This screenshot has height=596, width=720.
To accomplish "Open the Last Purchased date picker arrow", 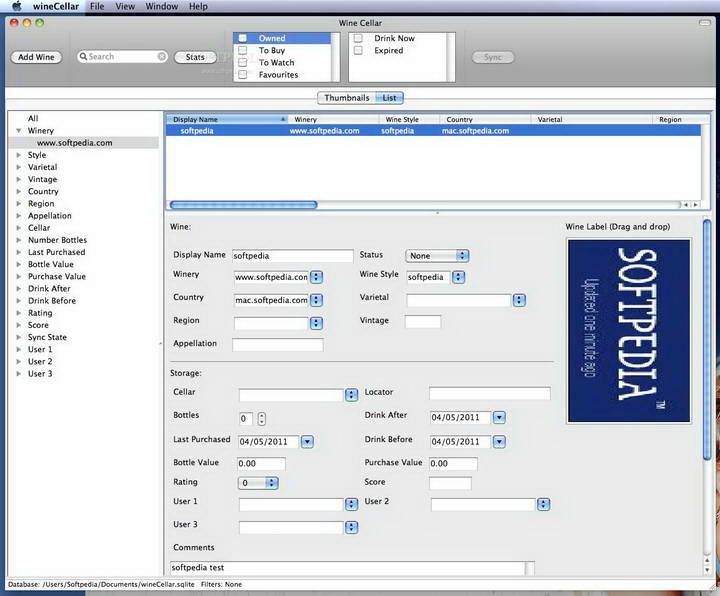I will point(307,442).
